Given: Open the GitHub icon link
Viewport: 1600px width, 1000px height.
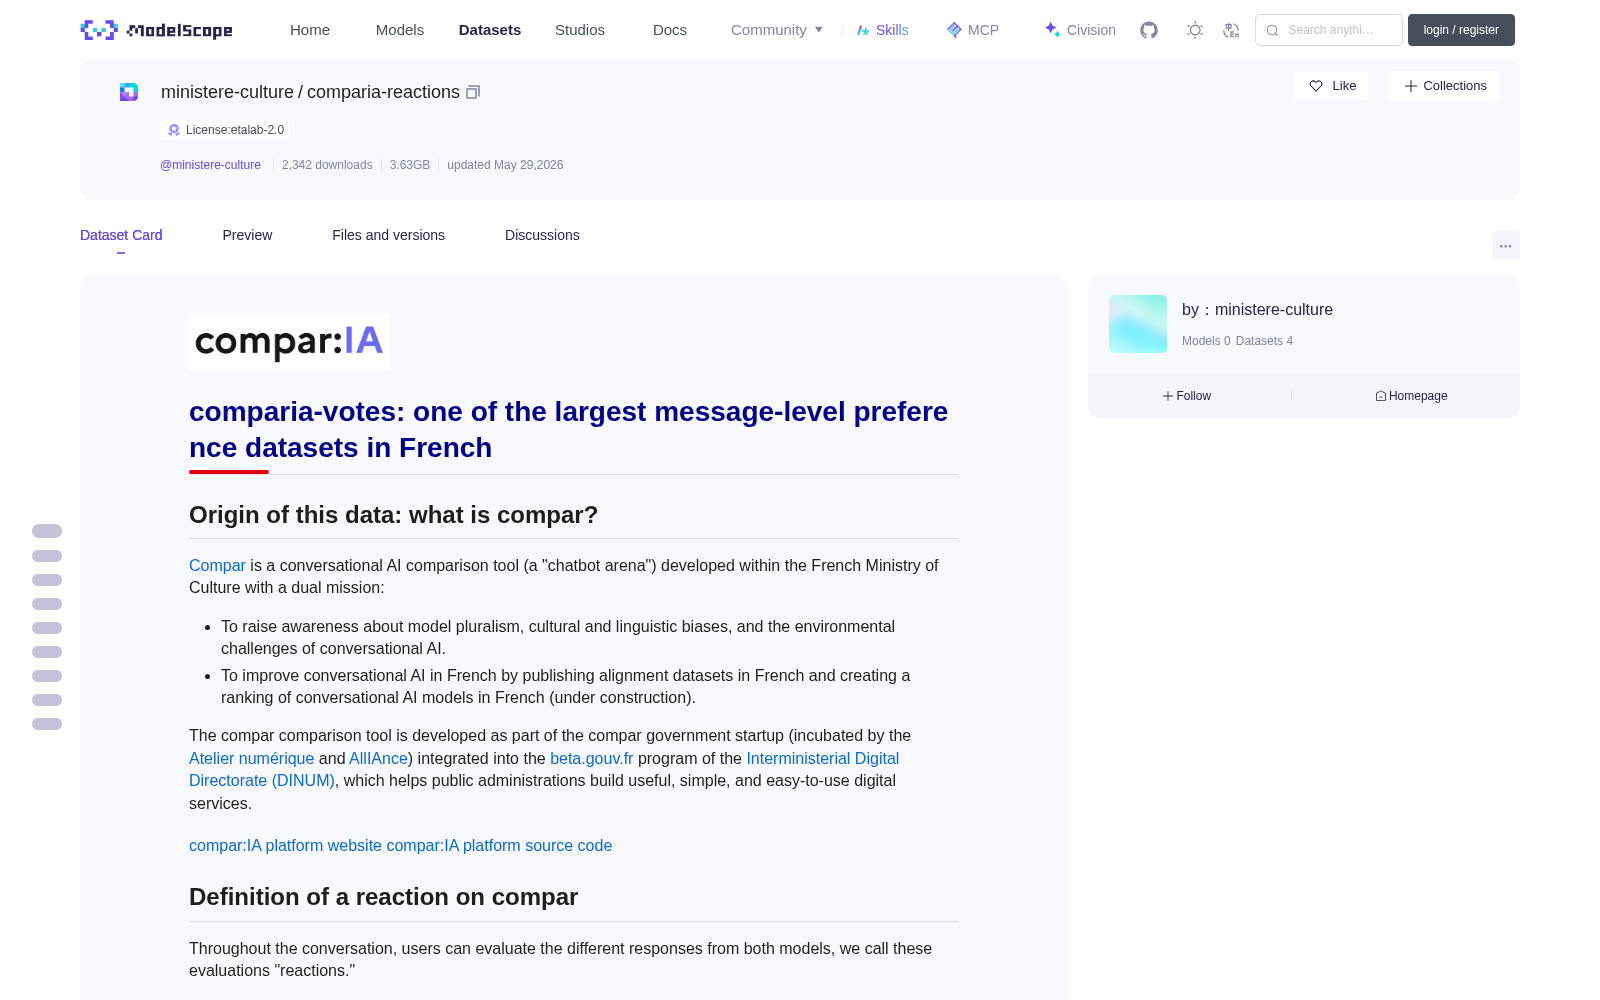Looking at the screenshot, I should tap(1149, 30).
